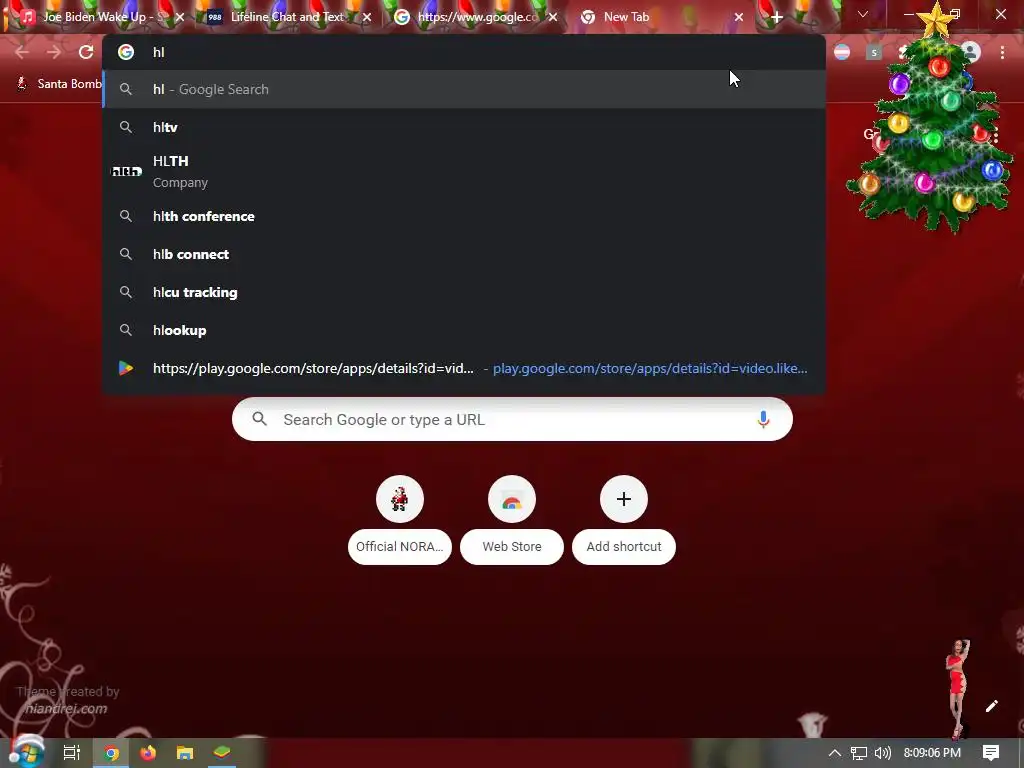
Task: Click the address bar showing 'hl'
Action: [464, 52]
